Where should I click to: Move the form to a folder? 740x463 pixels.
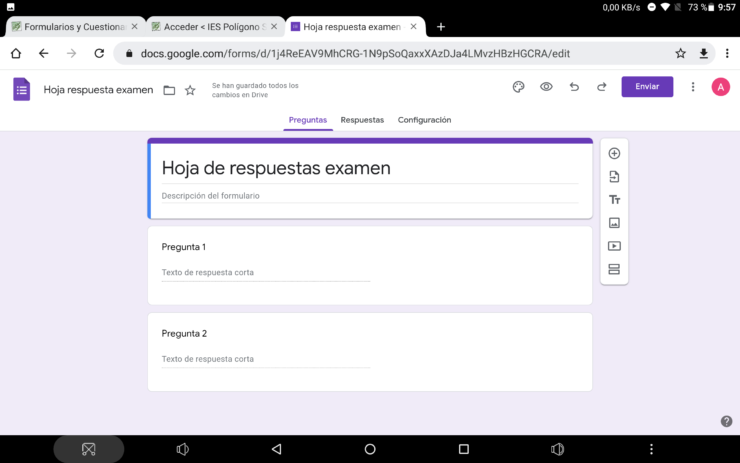[169, 90]
